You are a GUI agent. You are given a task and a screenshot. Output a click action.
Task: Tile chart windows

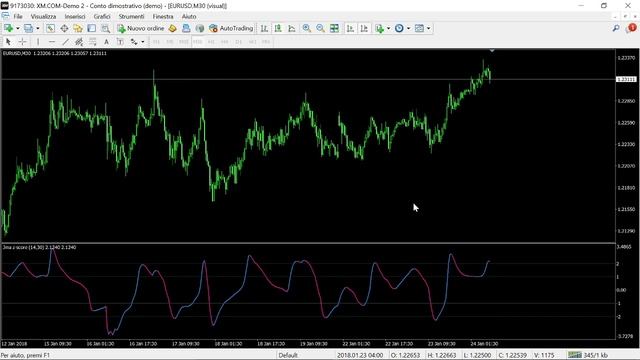(x=334, y=28)
